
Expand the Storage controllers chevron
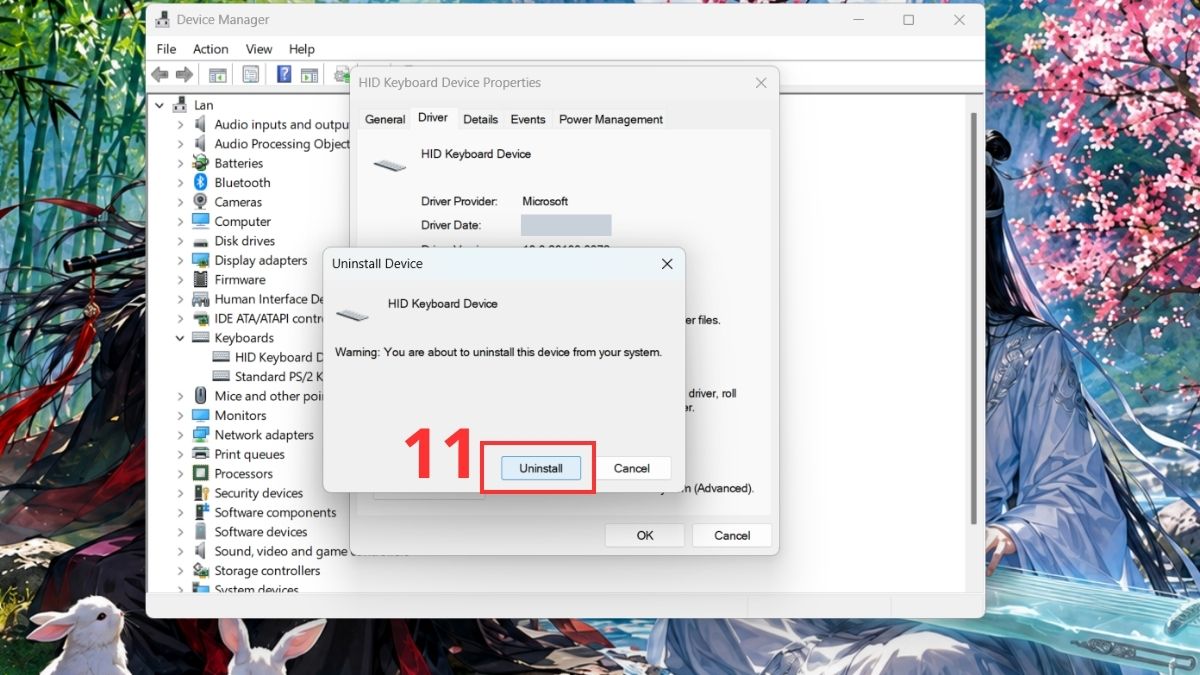[180, 571]
